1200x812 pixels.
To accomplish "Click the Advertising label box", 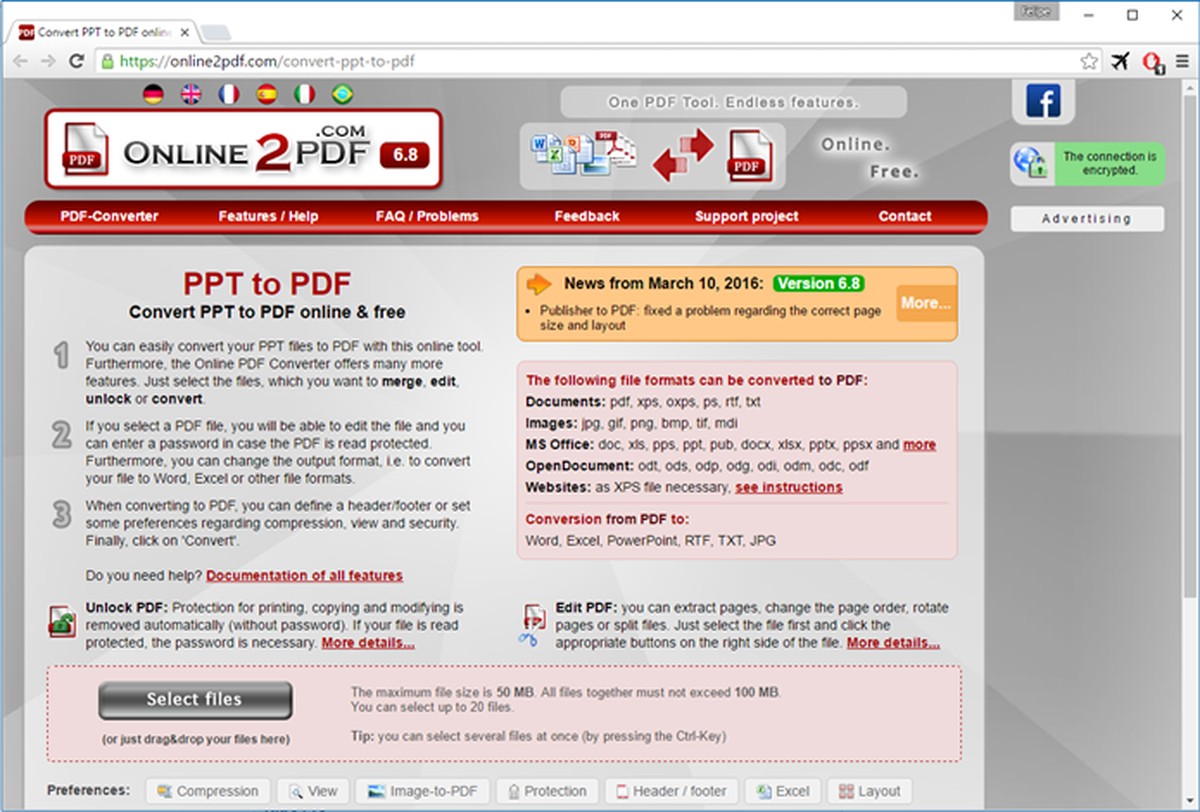I will [x=1087, y=219].
